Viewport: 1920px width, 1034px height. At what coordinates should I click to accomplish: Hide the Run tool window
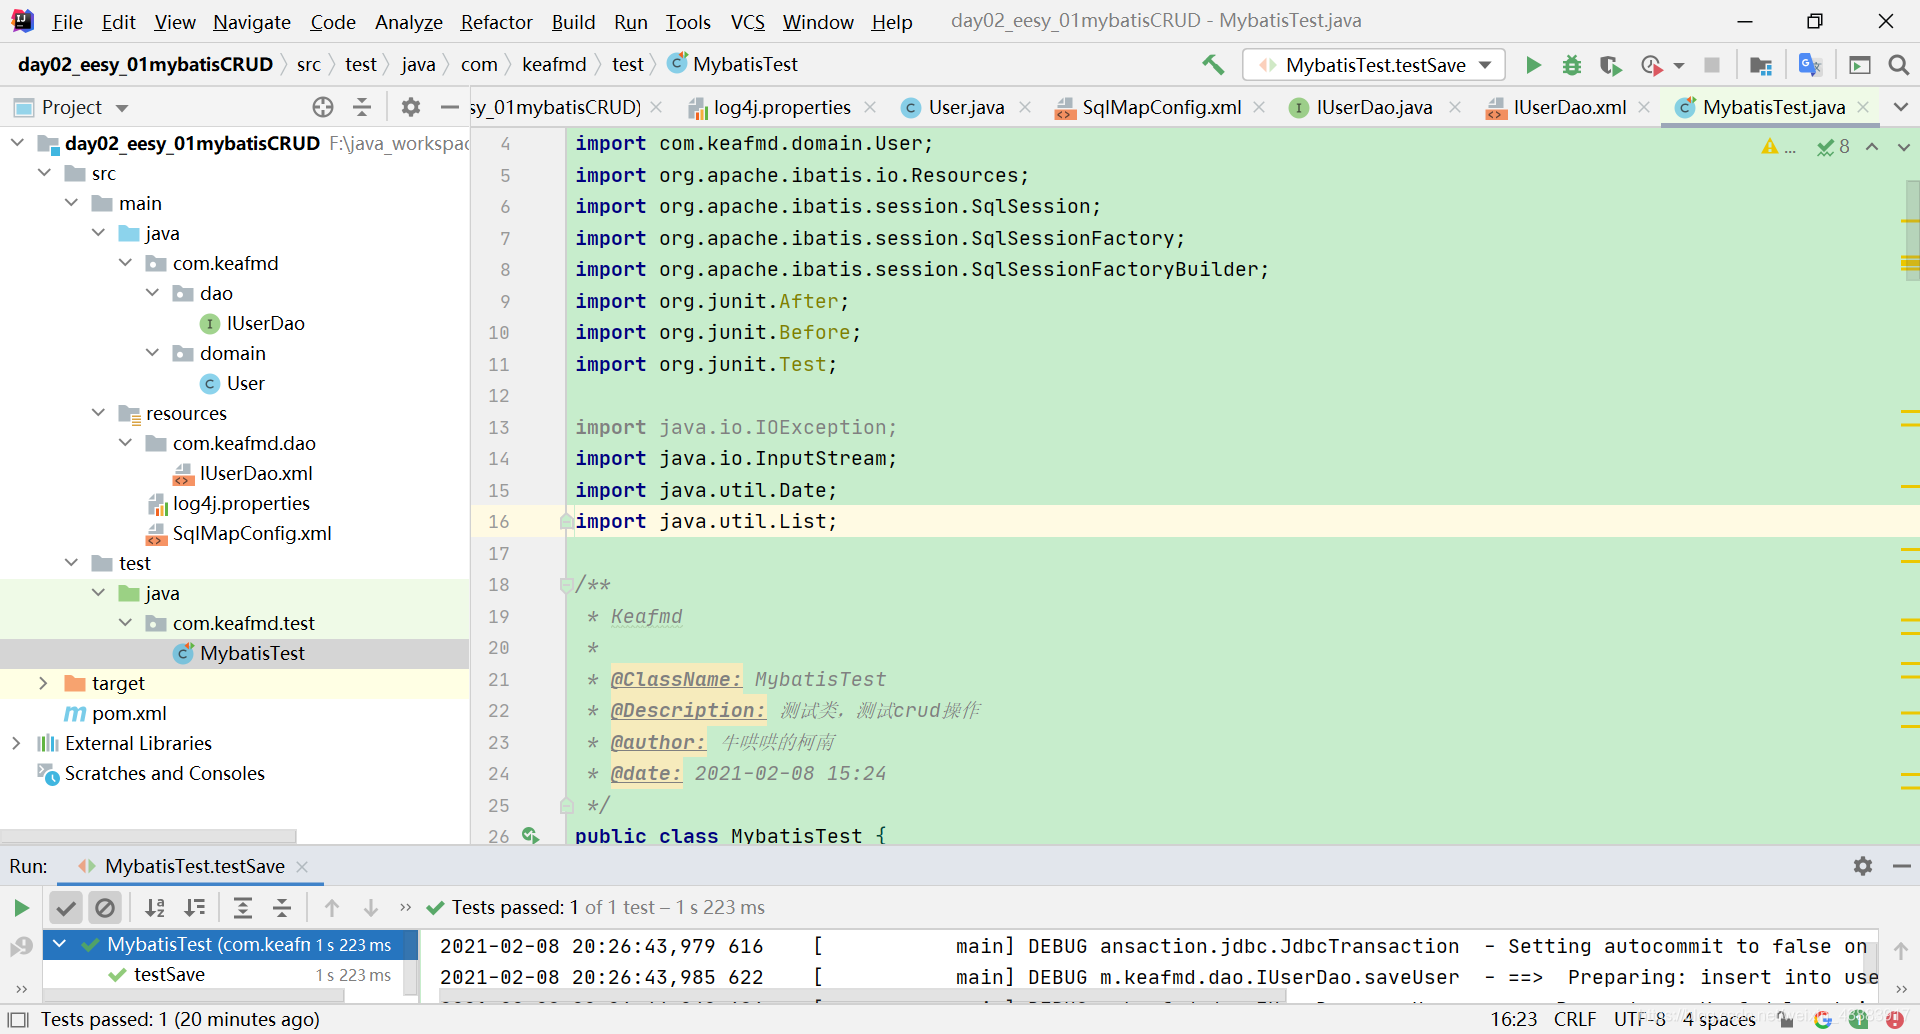(1902, 866)
